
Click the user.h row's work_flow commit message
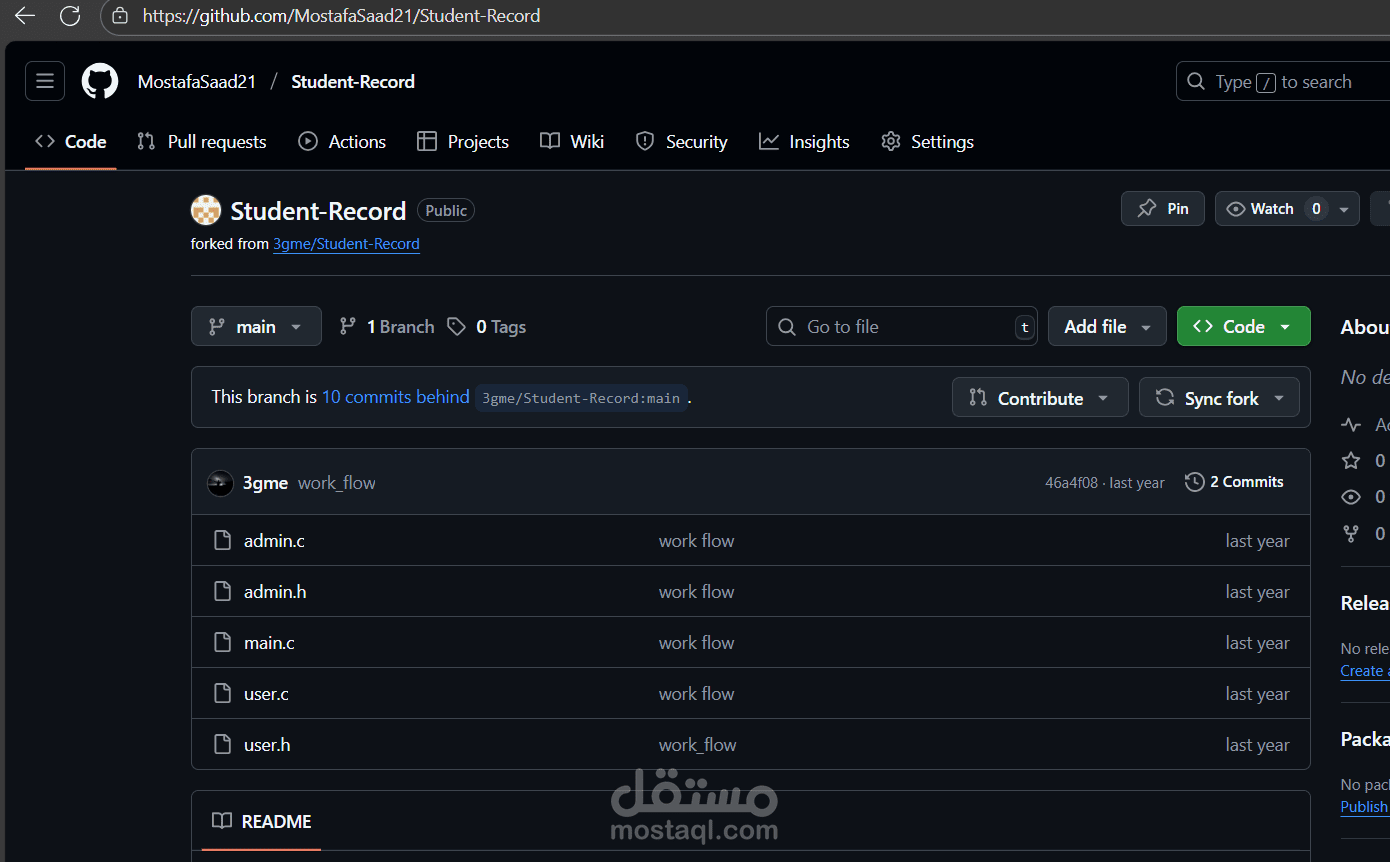[x=697, y=745]
